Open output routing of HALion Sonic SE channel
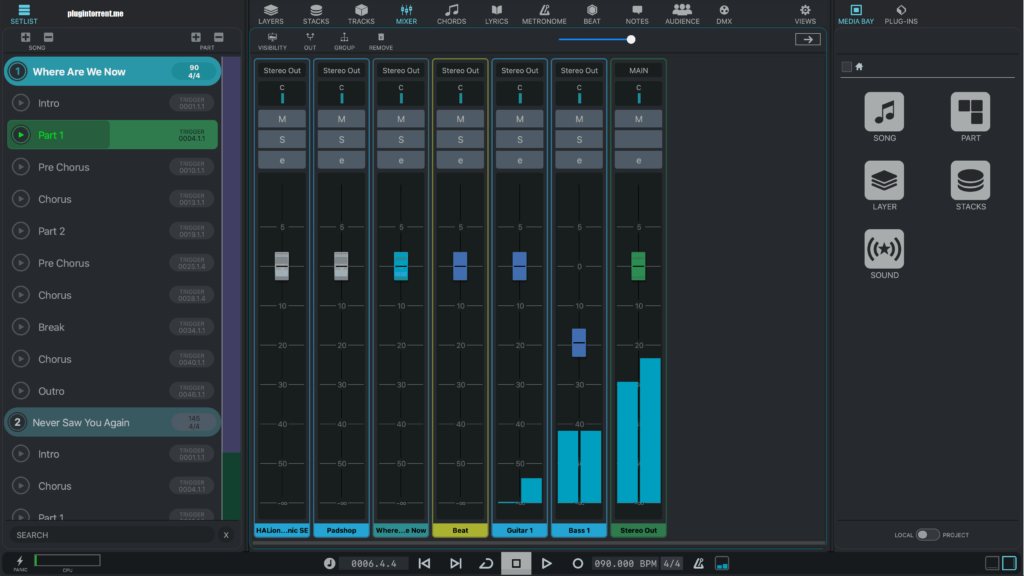 (282, 71)
